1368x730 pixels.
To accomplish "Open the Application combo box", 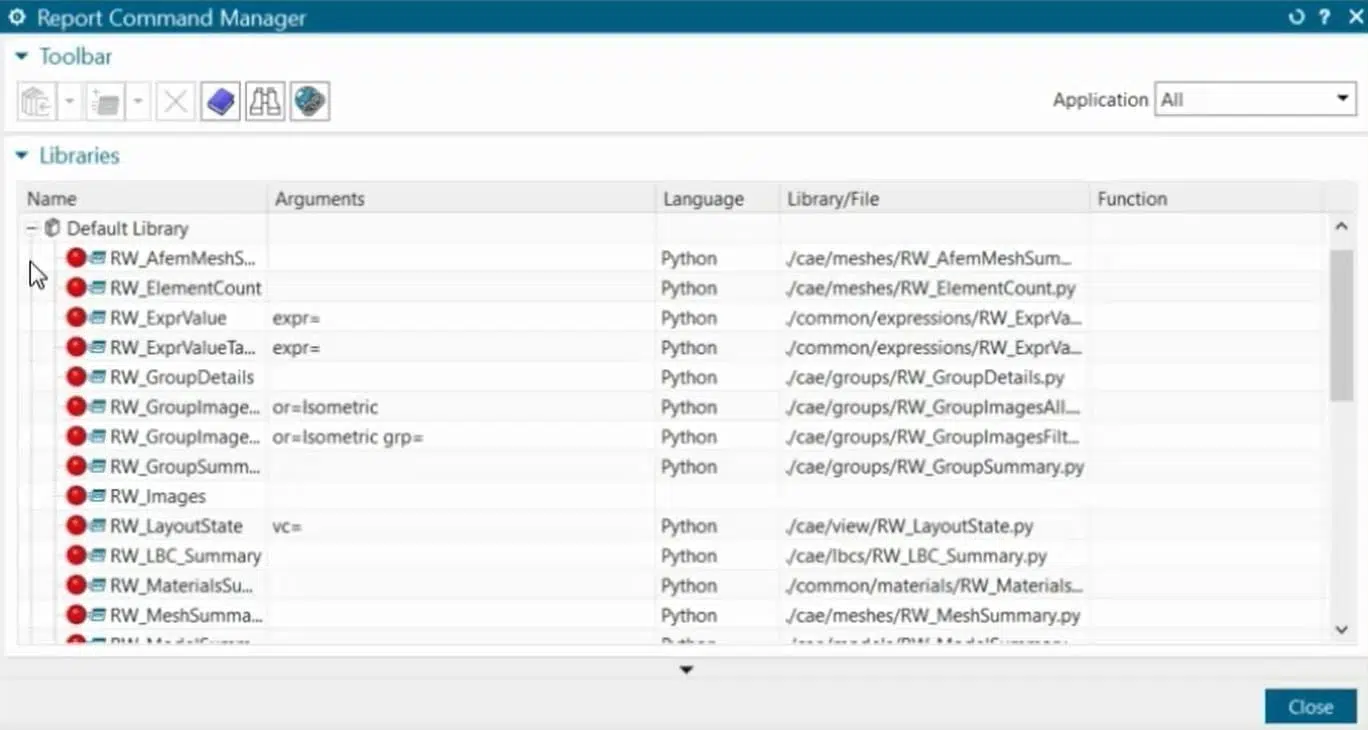I will pos(1255,99).
